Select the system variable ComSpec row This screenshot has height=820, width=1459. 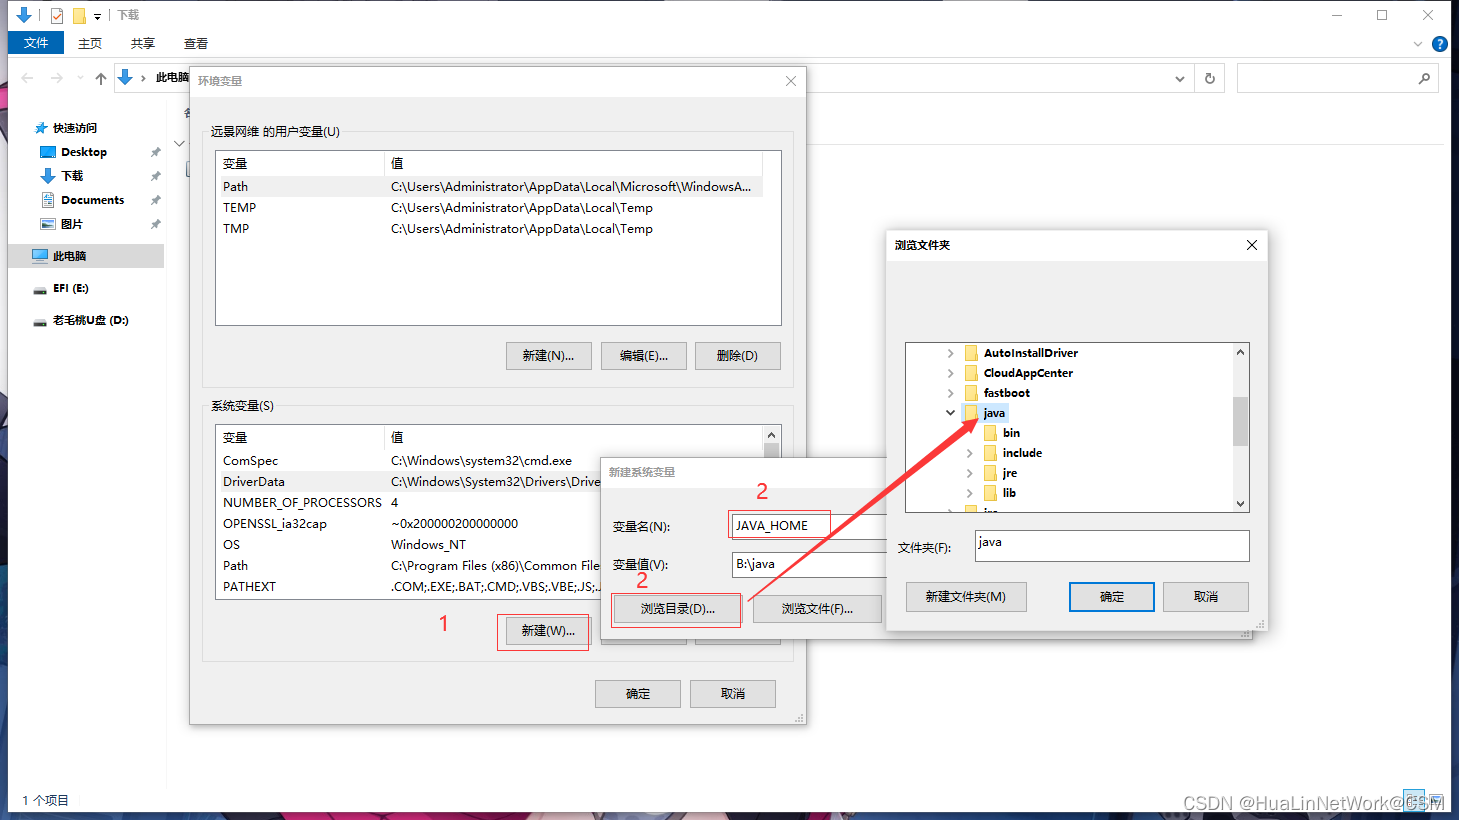coord(408,461)
